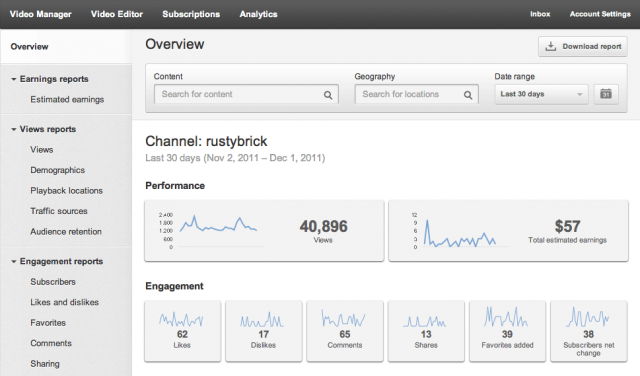The image size is (640, 376).
Task: Open the Last 30 days dropdown
Action: pyautogui.click(x=541, y=94)
